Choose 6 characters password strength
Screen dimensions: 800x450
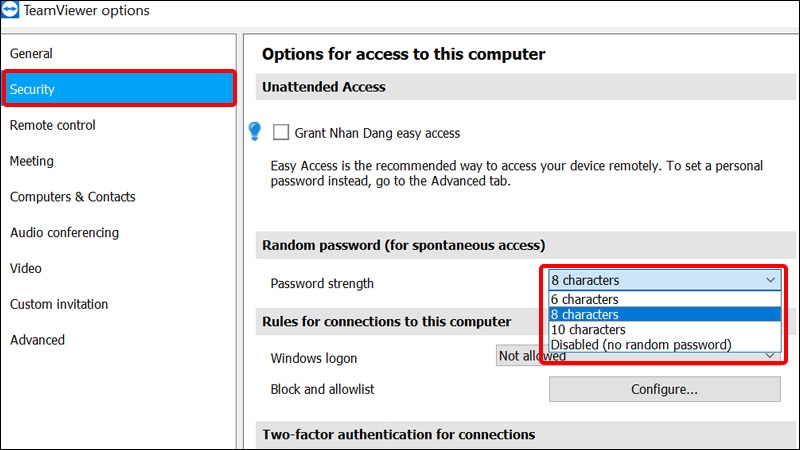[x=585, y=299]
